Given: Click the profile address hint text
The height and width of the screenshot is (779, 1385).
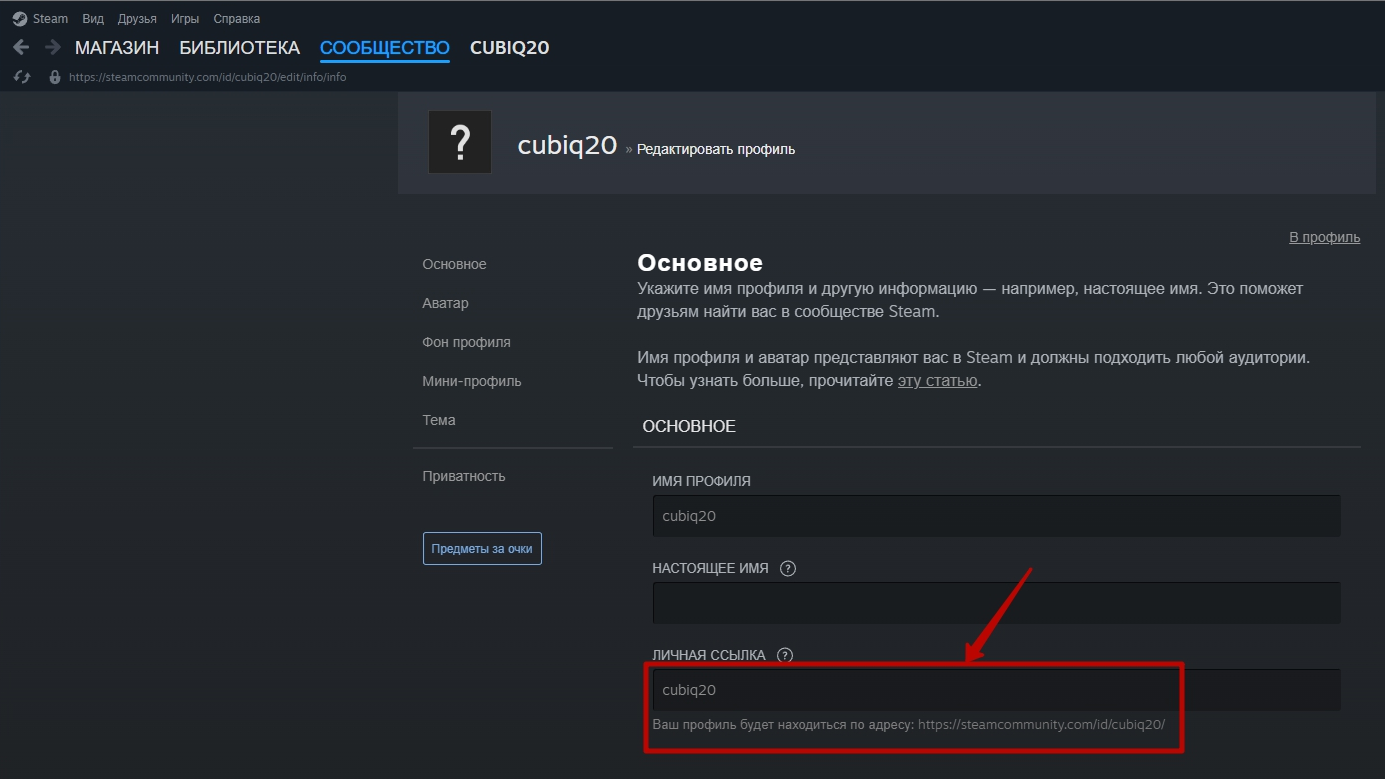Looking at the screenshot, I should coord(909,724).
